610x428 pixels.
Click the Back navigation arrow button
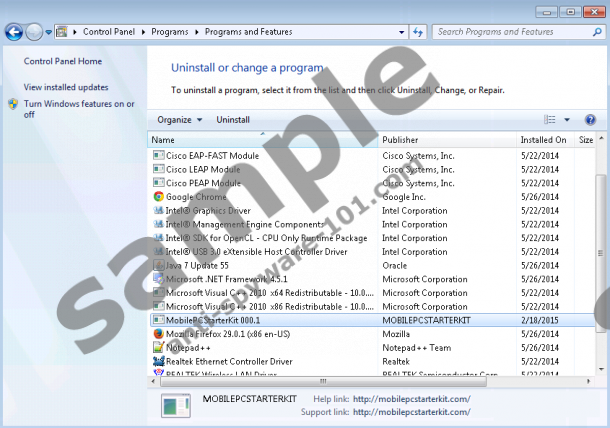click(14, 32)
